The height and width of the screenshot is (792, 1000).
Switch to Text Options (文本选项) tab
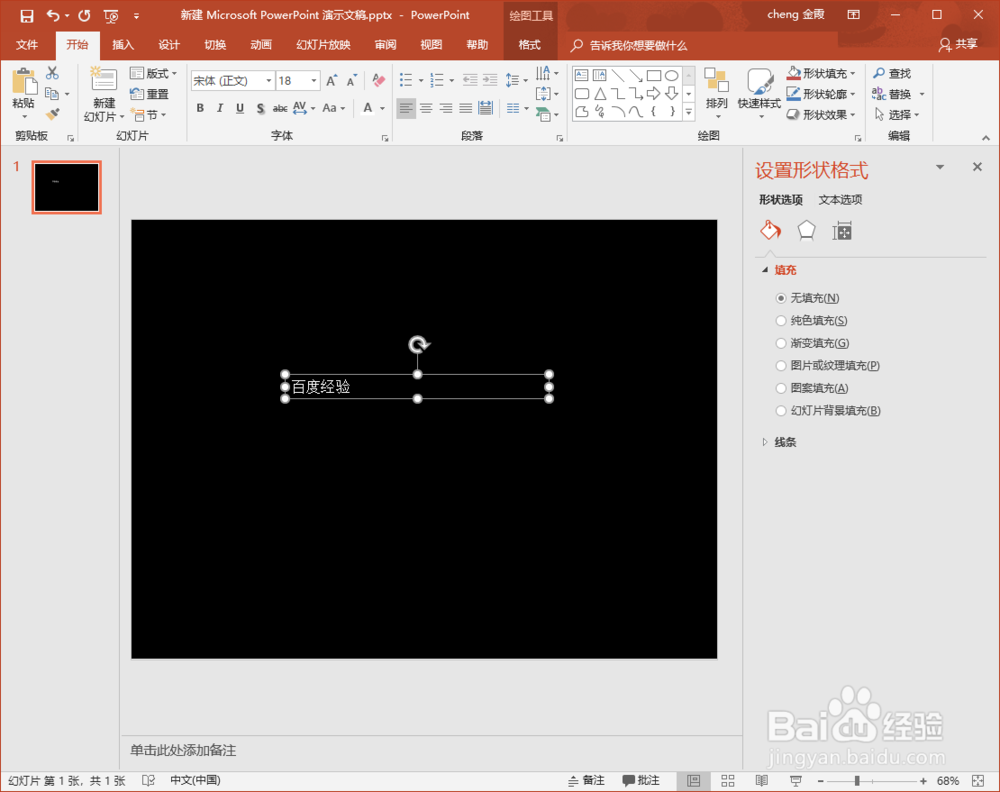click(841, 200)
